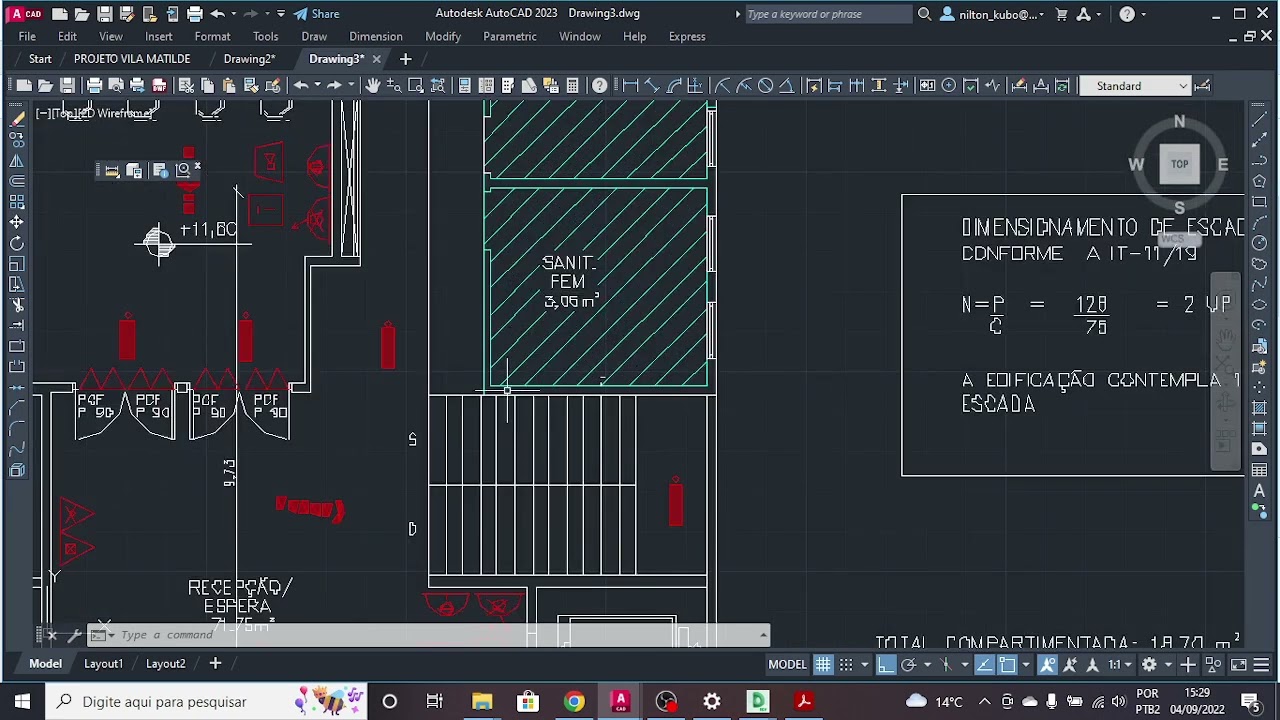Image resolution: width=1280 pixels, height=720 pixels.
Task: Open the annotation scale 1:1 dropdown
Action: (x=1121, y=665)
